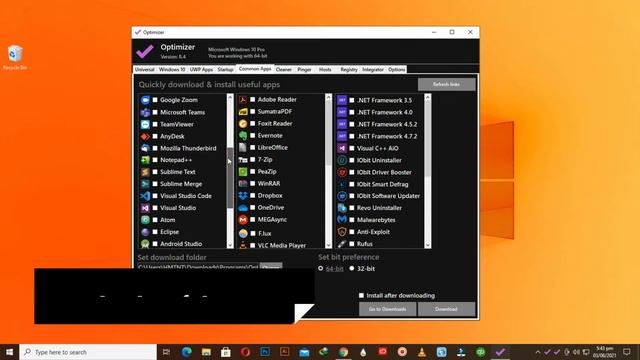Click the Microsoft Teams icon
Viewport: 640px width, 360px height.
[145, 112]
